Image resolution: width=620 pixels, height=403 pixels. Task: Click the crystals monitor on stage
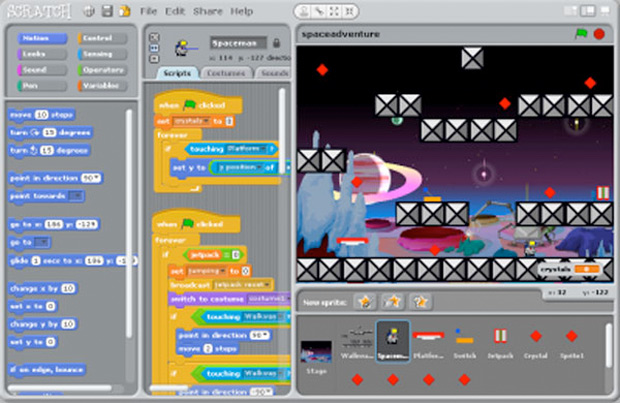pyautogui.click(x=569, y=269)
